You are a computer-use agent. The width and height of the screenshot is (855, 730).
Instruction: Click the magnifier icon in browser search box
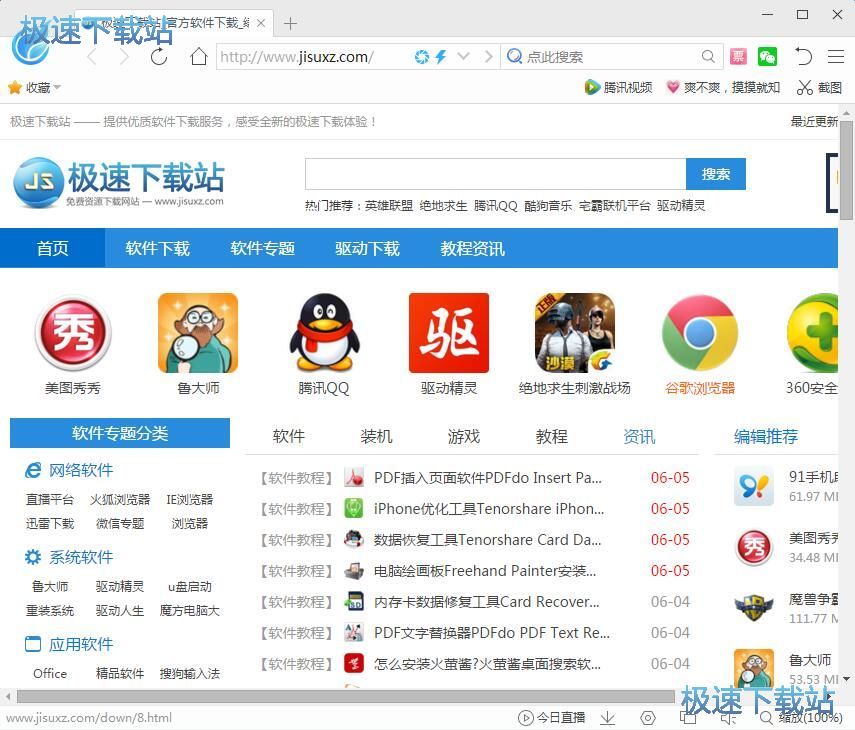(708, 56)
